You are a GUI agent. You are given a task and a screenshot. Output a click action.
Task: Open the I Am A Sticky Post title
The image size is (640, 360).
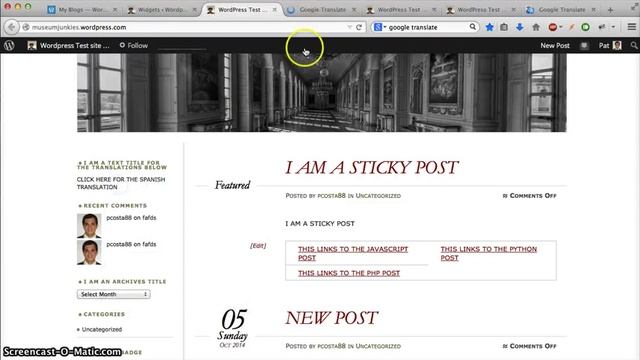tap(372, 167)
